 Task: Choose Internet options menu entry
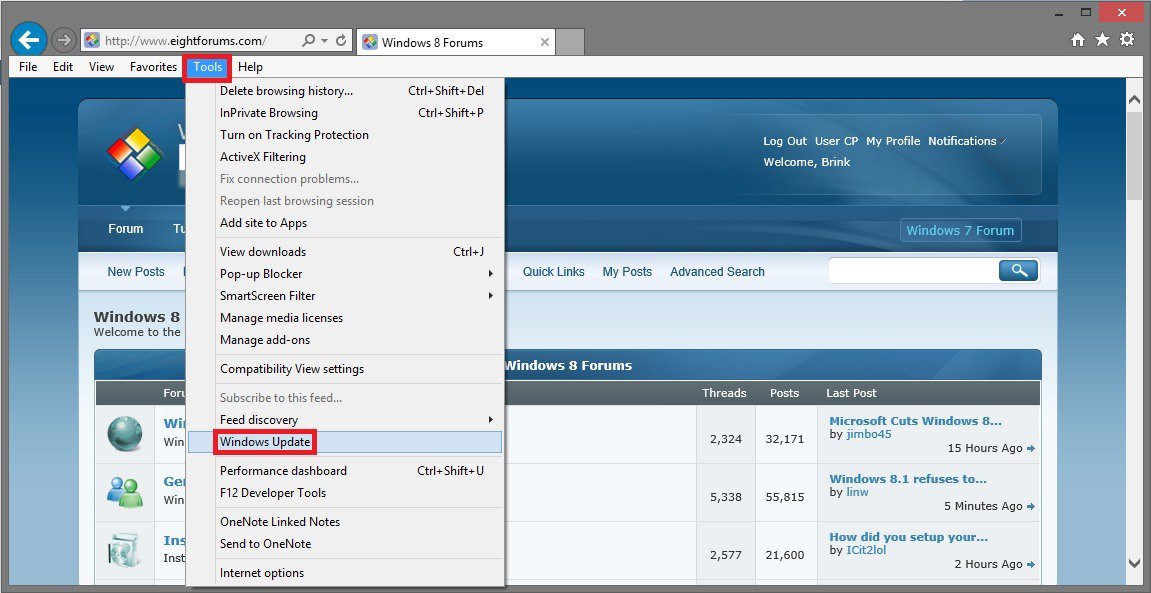(x=262, y=573)
